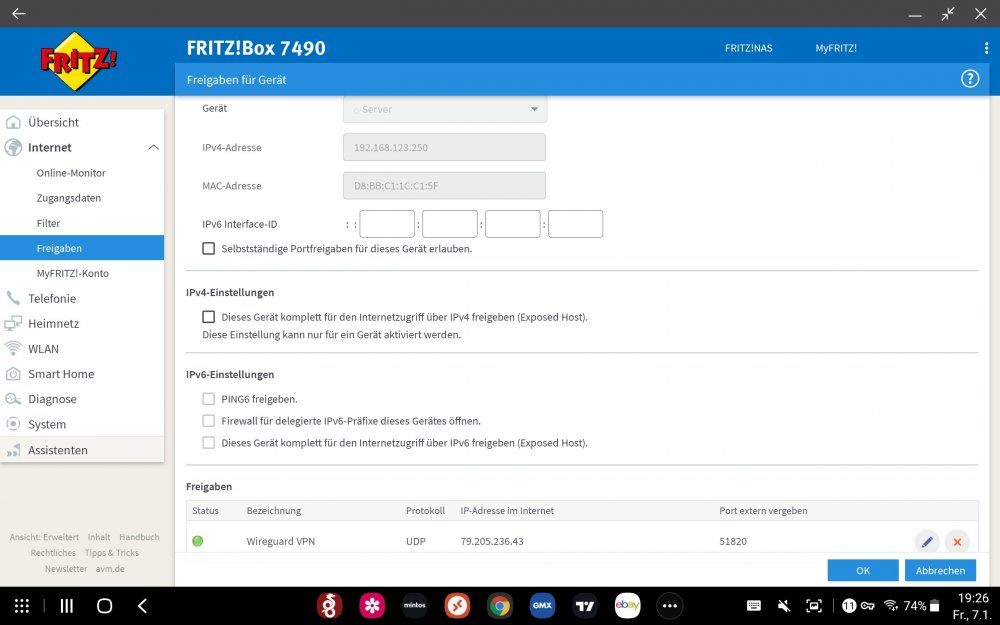Open the Telefonie menu
The image size is (1000, 625).
pos(52,298)
